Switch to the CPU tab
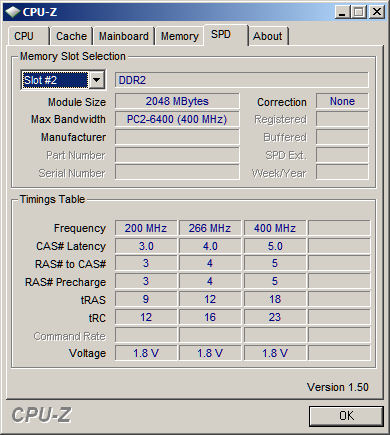The width and height of the screenshot is (390, 435). (x=28, y=36)
